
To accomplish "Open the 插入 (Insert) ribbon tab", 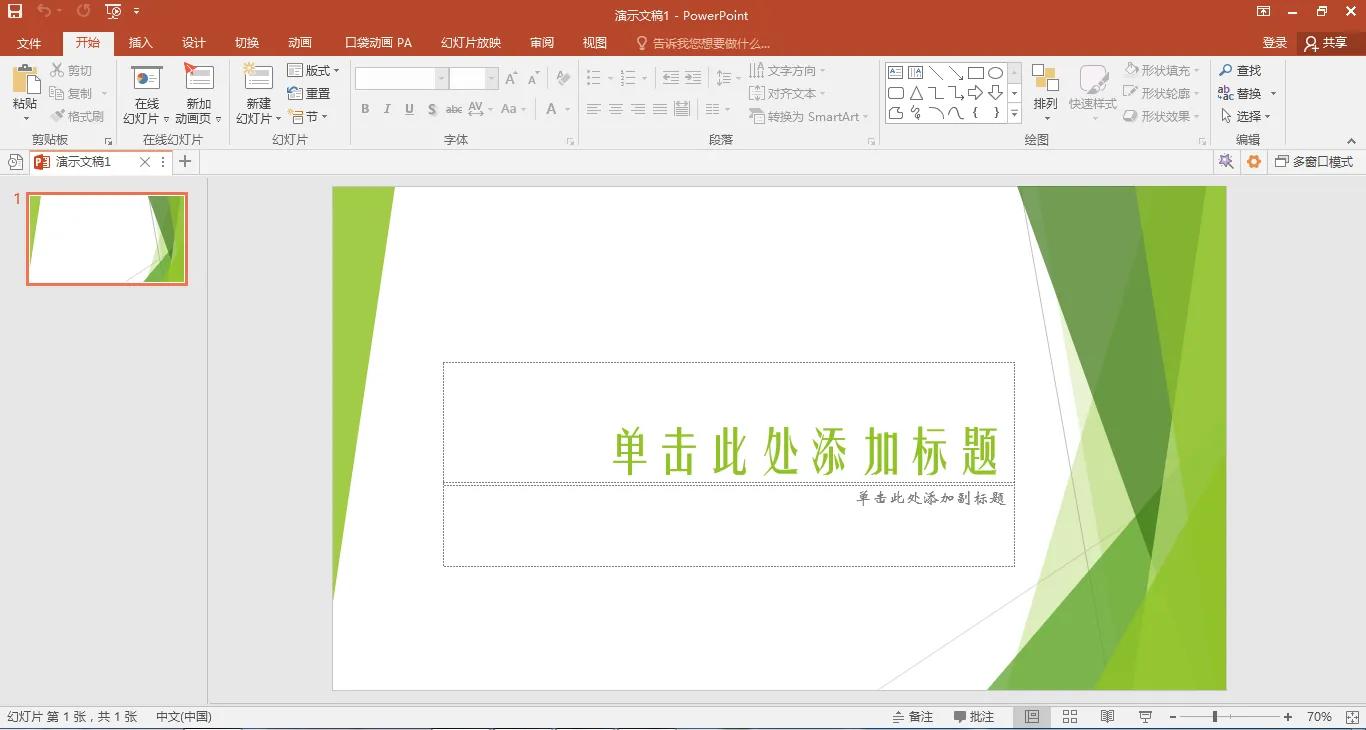I will pos(141,43).
